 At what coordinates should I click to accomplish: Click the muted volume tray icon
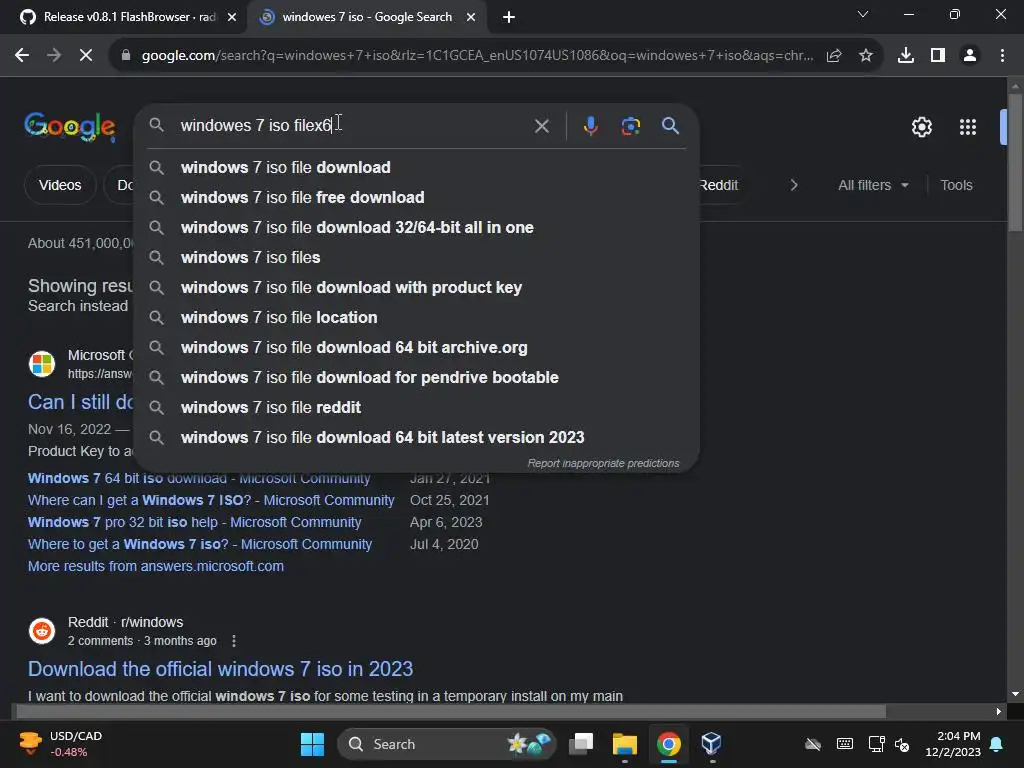coord(902,744)
